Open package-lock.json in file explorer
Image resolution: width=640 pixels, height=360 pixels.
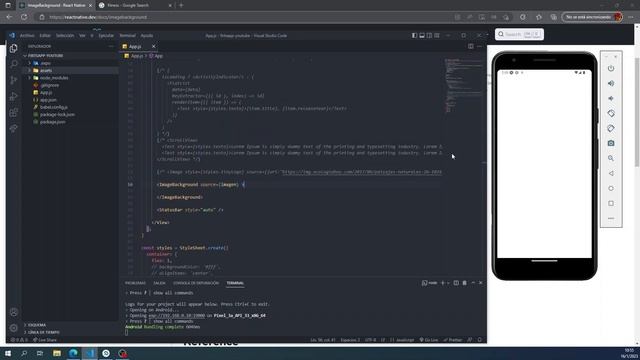coord(57,114)
